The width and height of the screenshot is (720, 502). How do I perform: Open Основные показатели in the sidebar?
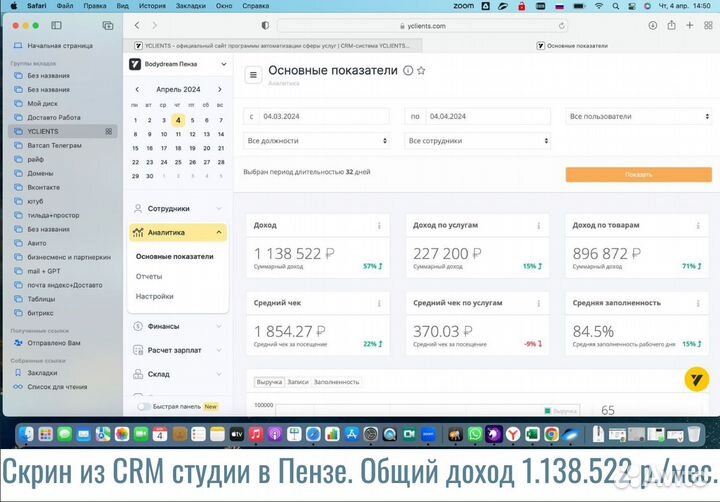[174, 256]
